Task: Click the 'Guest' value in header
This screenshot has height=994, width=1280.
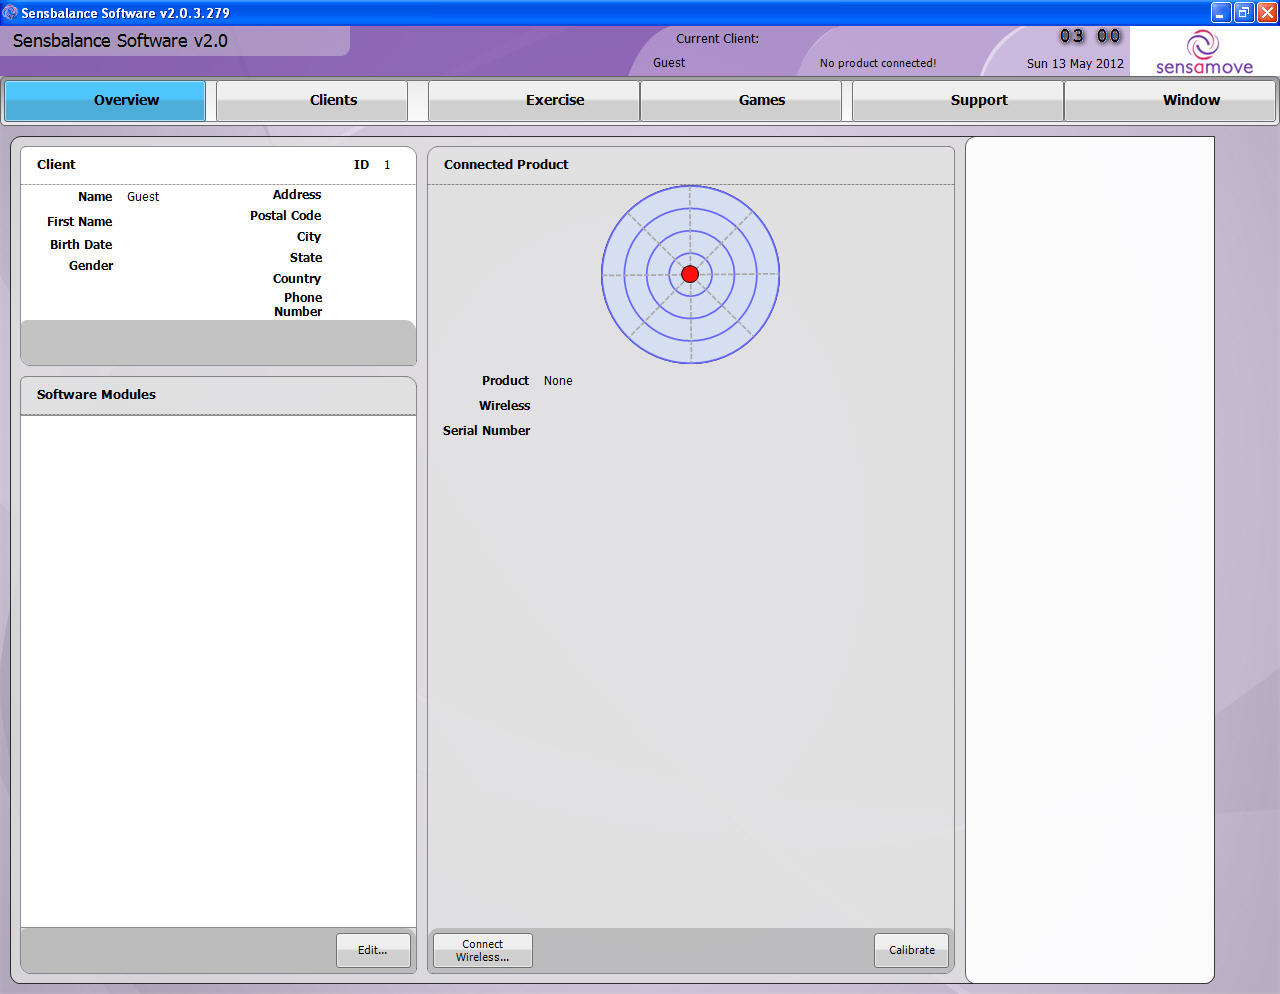Action: [x=669, y=63]
